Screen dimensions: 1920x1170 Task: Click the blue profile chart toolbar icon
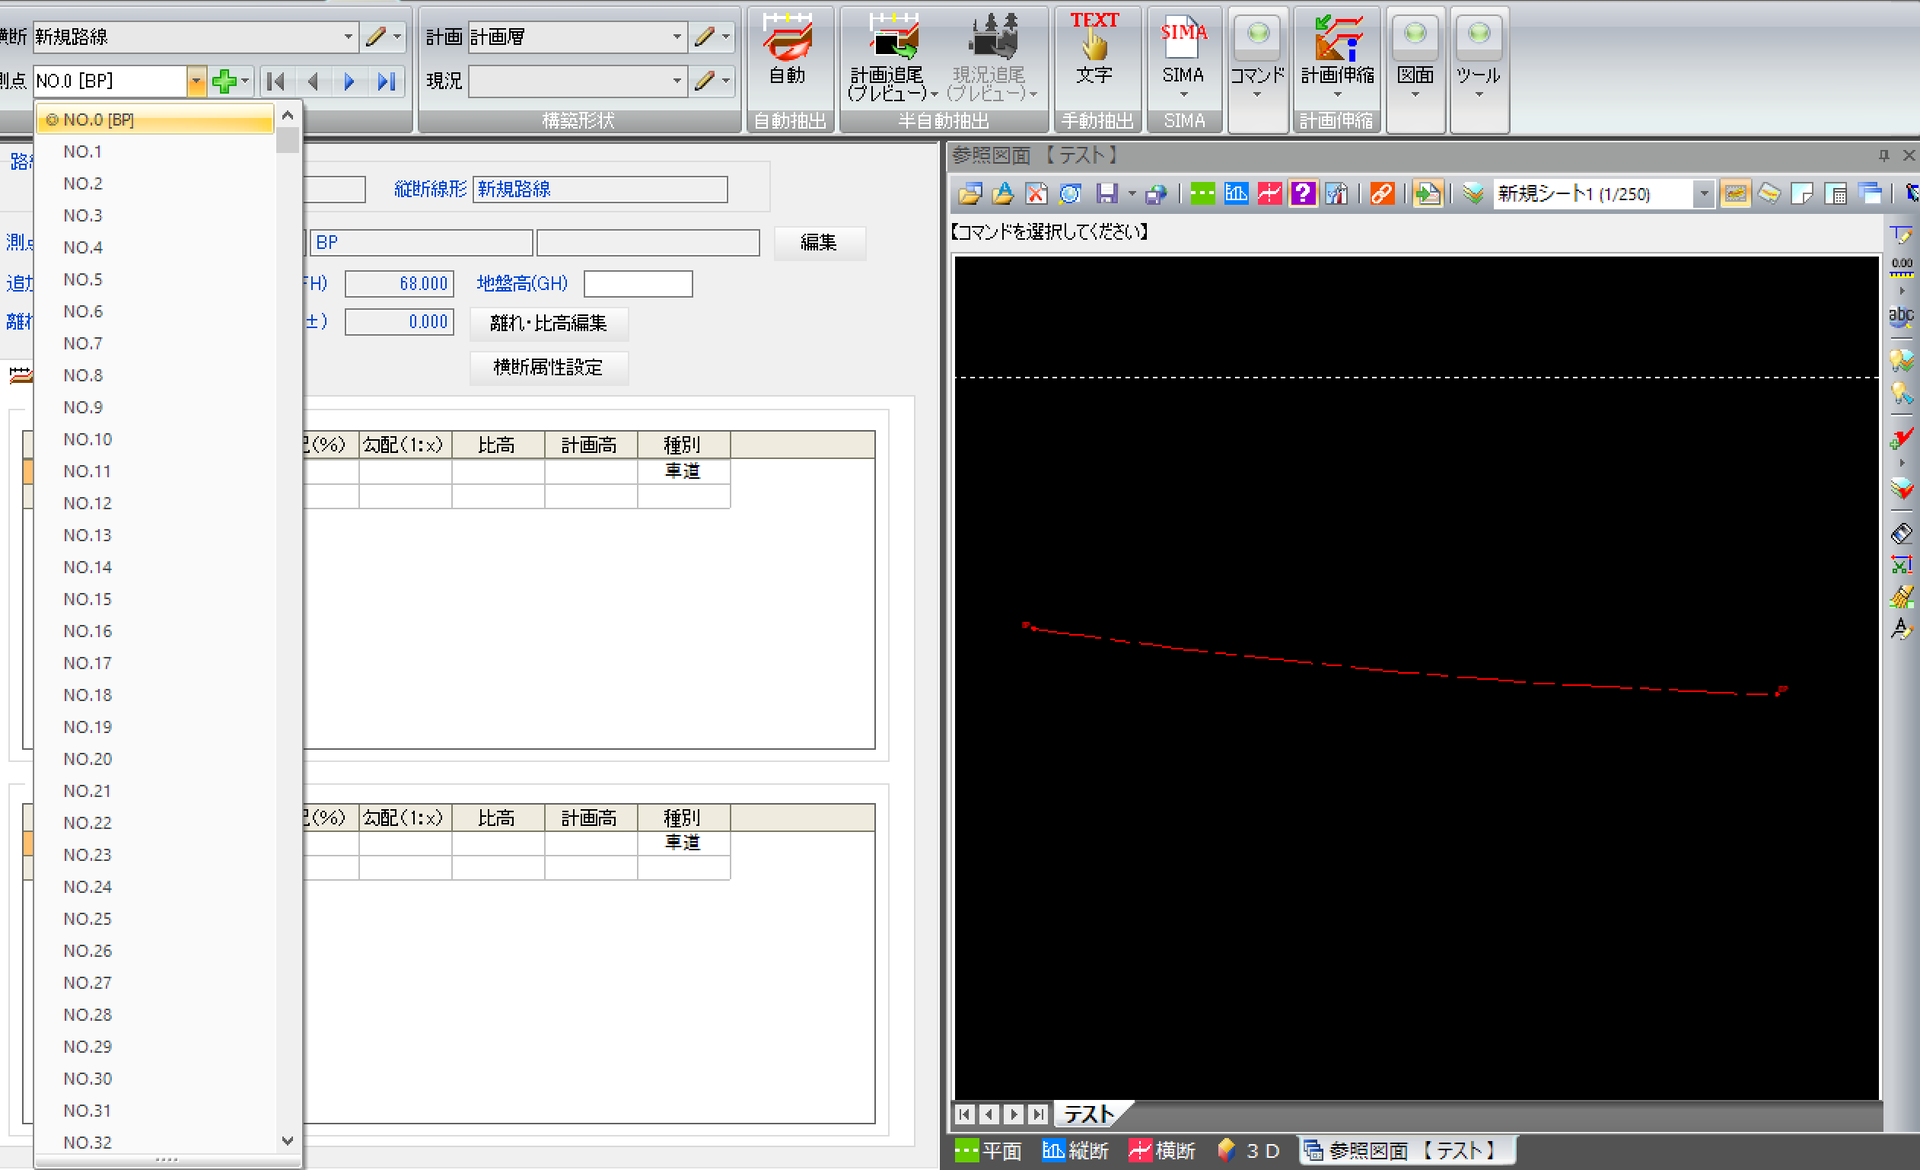click(1236, 194)
